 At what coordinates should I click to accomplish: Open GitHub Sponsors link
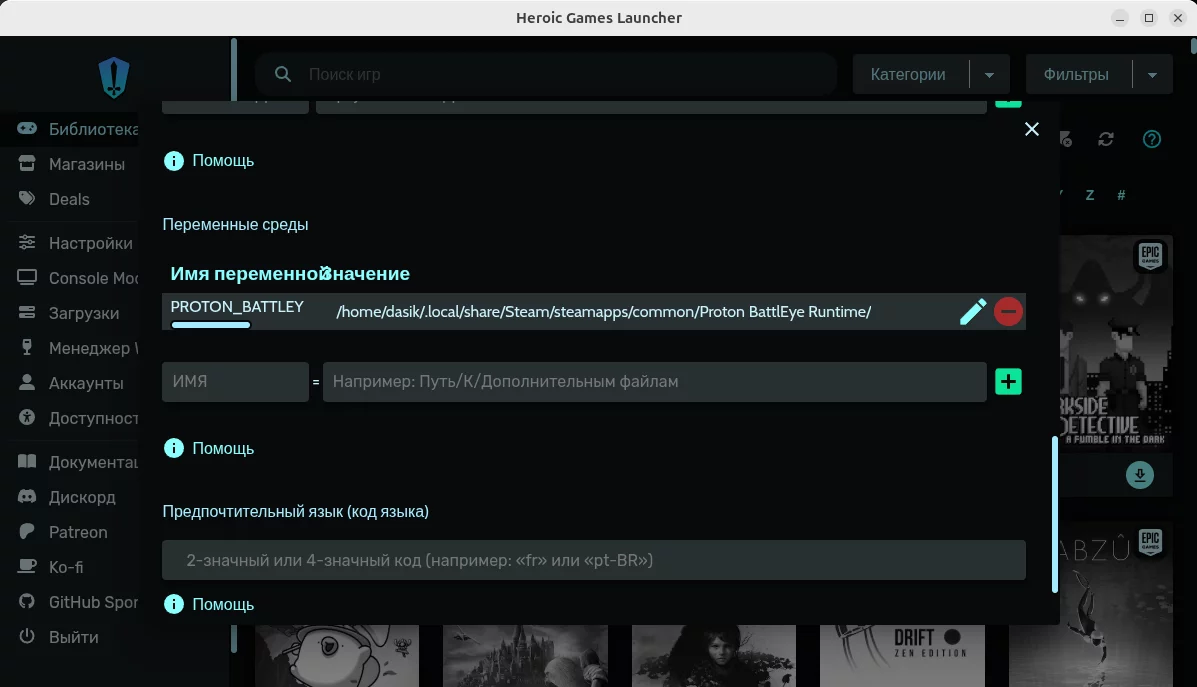[77, 603]
